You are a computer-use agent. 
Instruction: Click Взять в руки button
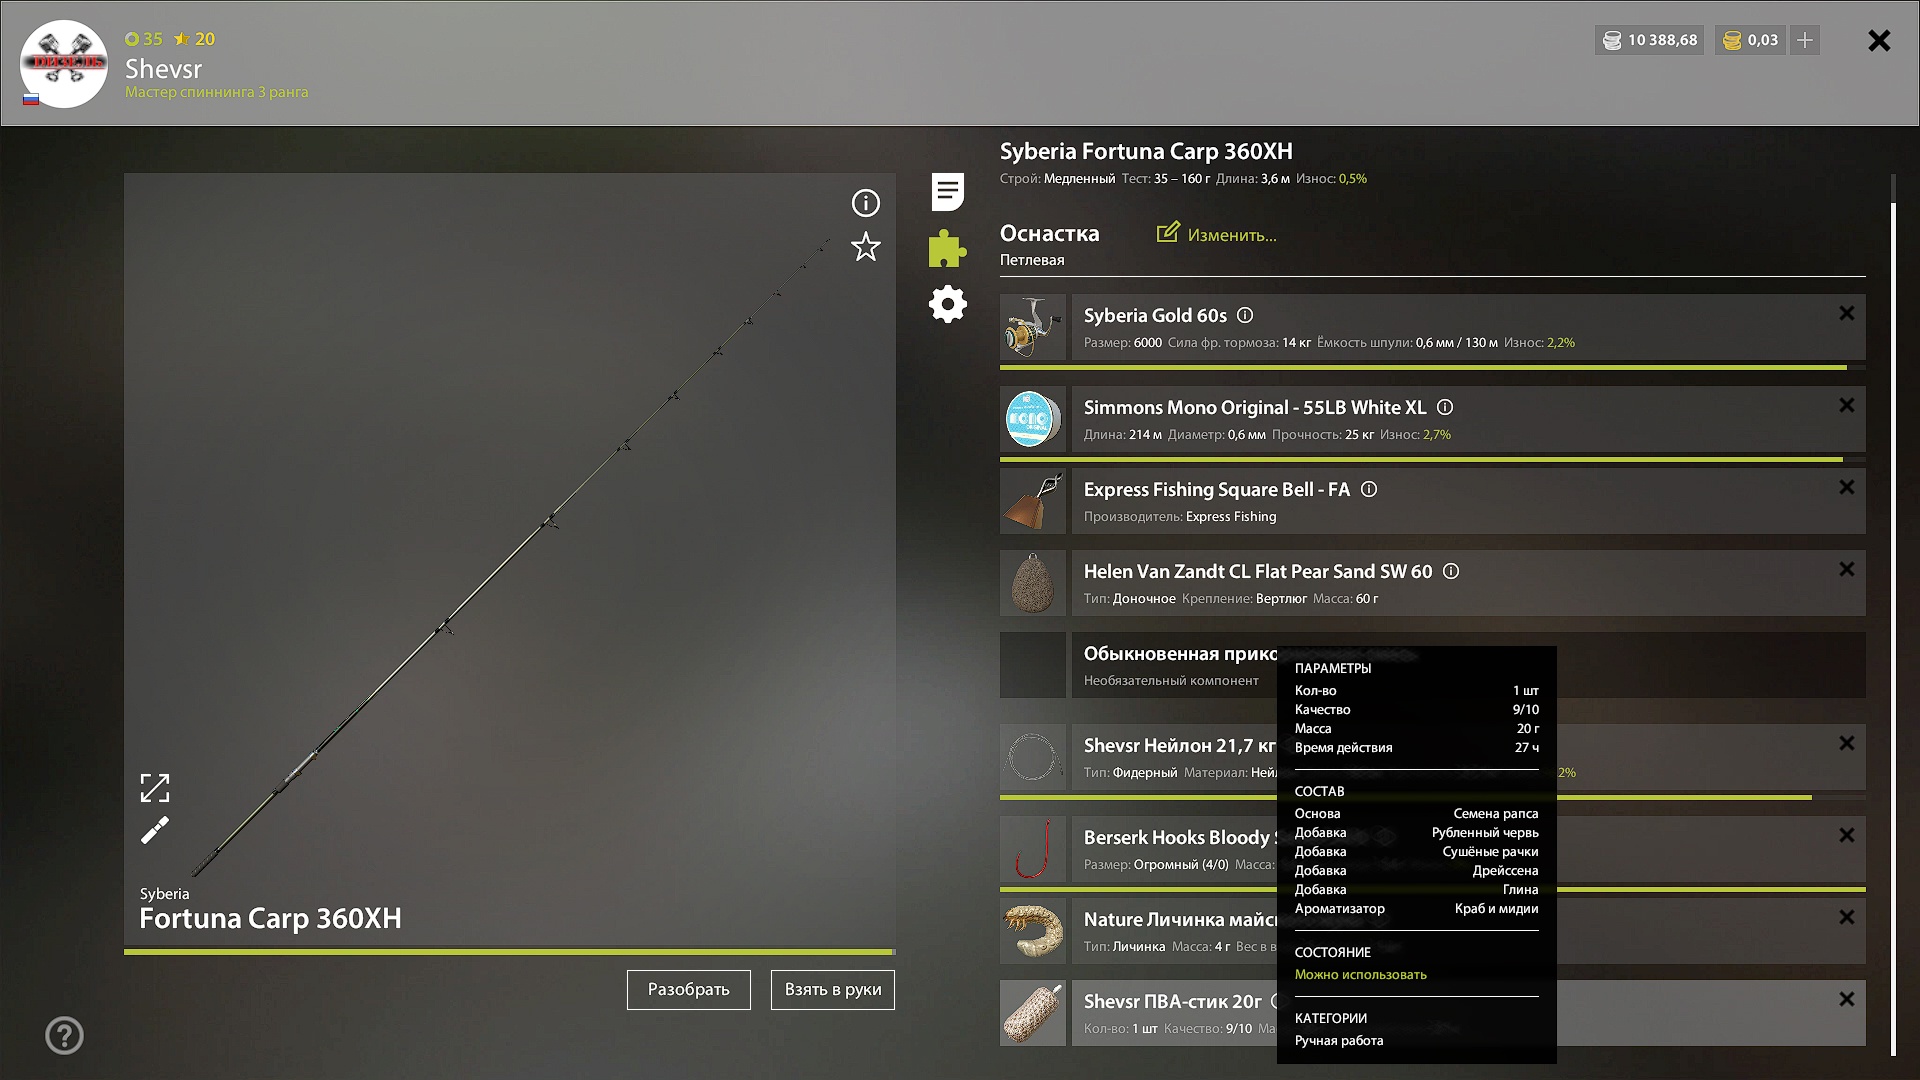[832, 990]
